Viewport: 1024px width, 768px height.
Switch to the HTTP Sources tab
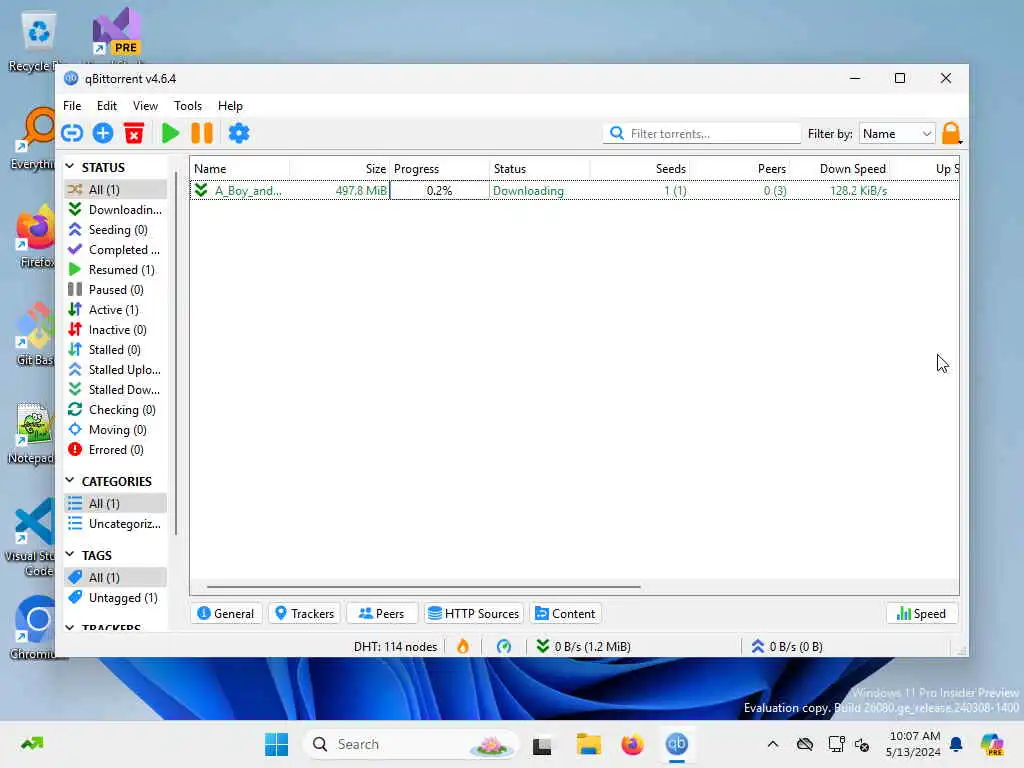(x=474, y=614)
